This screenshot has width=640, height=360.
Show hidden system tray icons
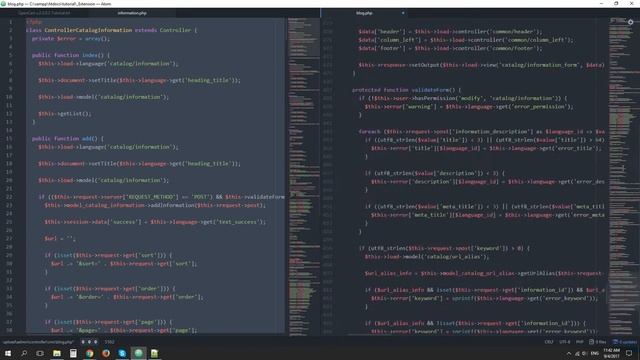(569, 353)
